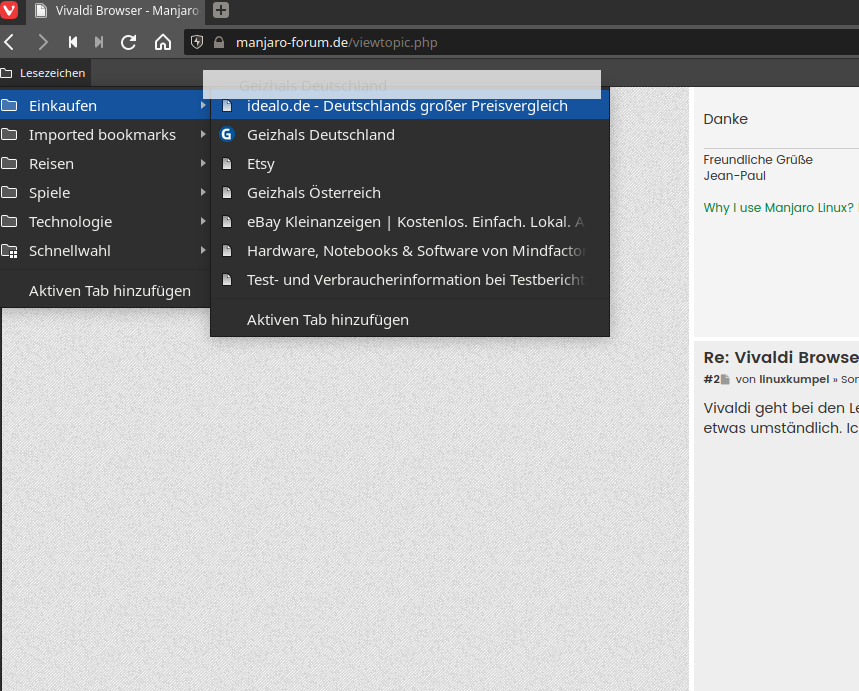Viewport: 859px width, 691px height.
Task: Click the Schnellwahl speed dial folder icon
Action: pyautogui.click(x=9, y=251)
